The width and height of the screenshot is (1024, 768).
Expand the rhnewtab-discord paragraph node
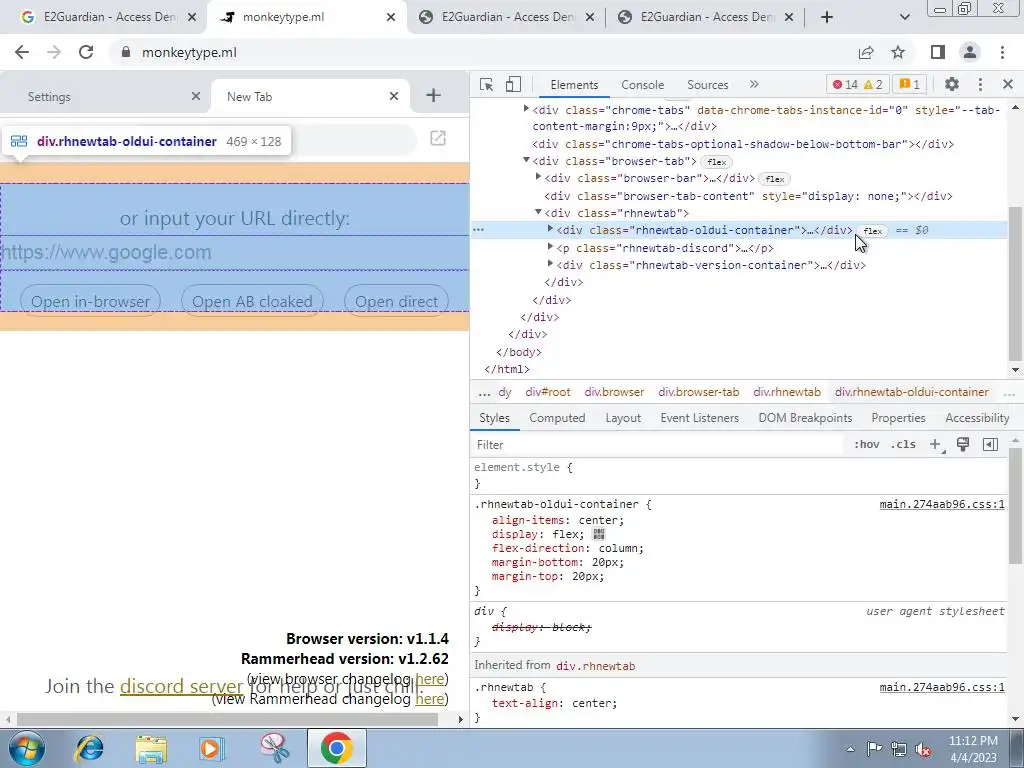click(551, 247)
